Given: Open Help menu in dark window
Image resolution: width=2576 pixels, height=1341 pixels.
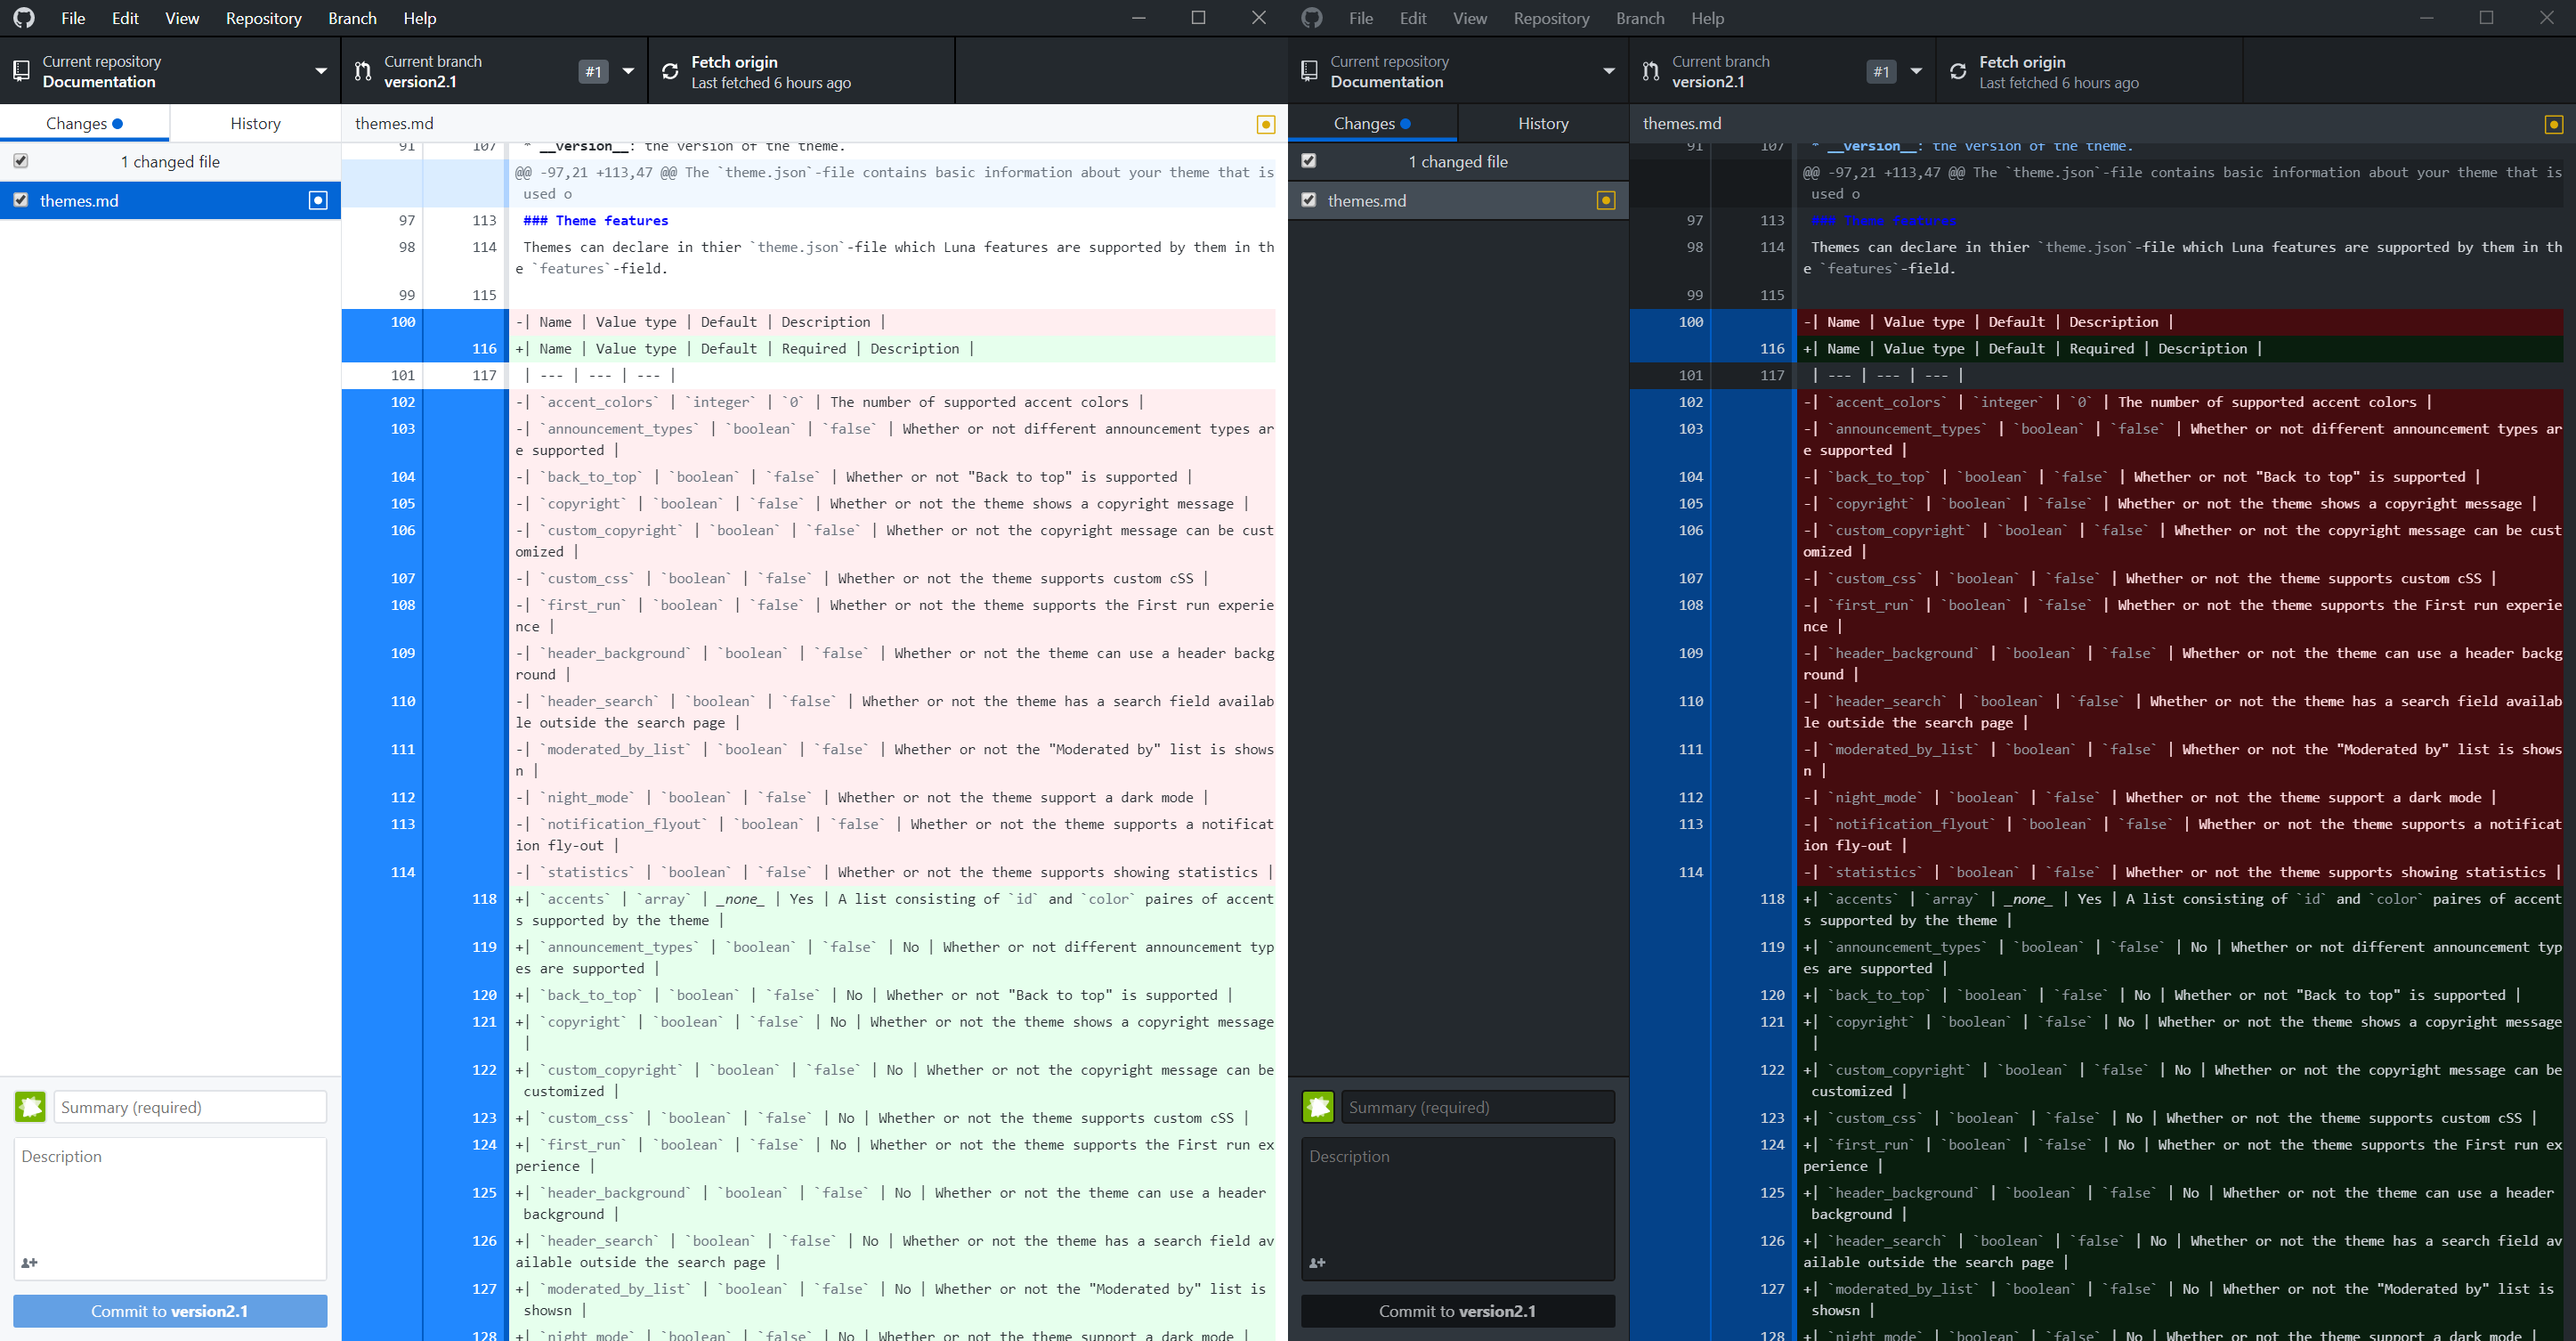Looking at the screenshot, I should click(x=1708, y=18).
